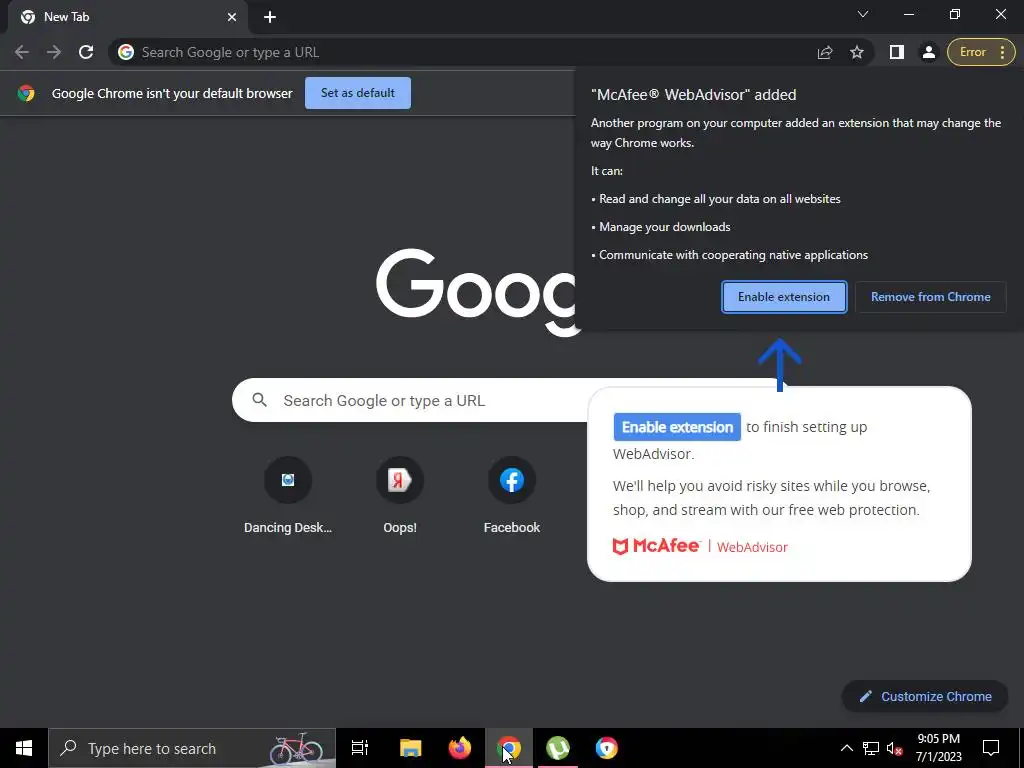Open File Explorer from taskbar

click(x=411, y=748)
